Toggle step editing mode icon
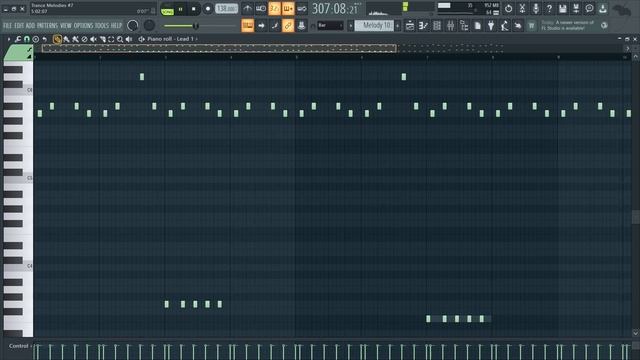The image size is (640, 360). click(275, 26)
